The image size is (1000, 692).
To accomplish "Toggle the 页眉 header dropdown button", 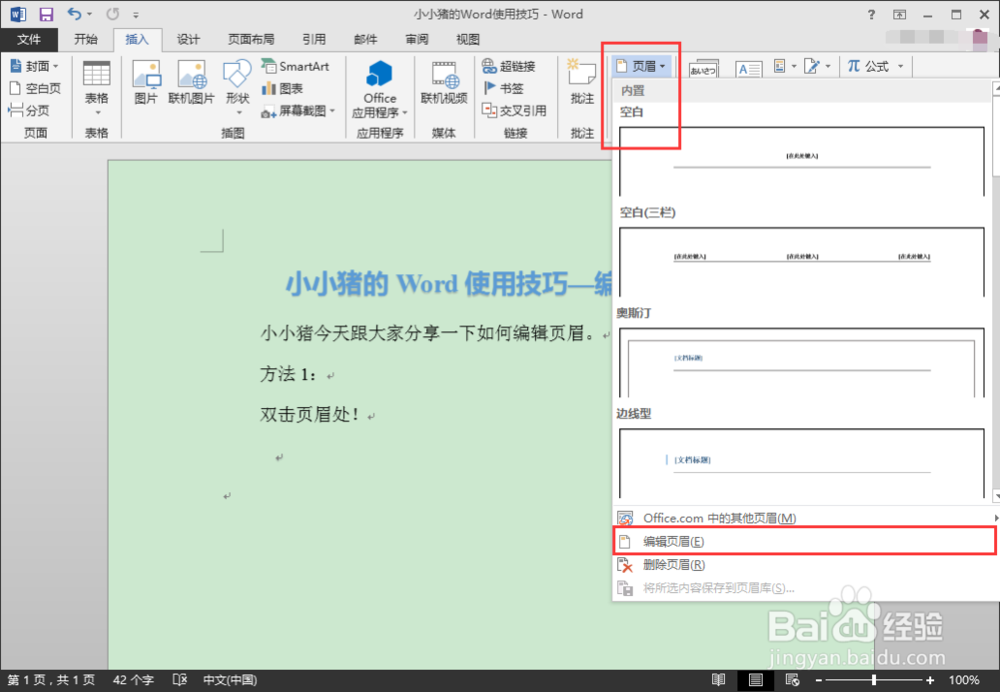I will pos(642,66).
